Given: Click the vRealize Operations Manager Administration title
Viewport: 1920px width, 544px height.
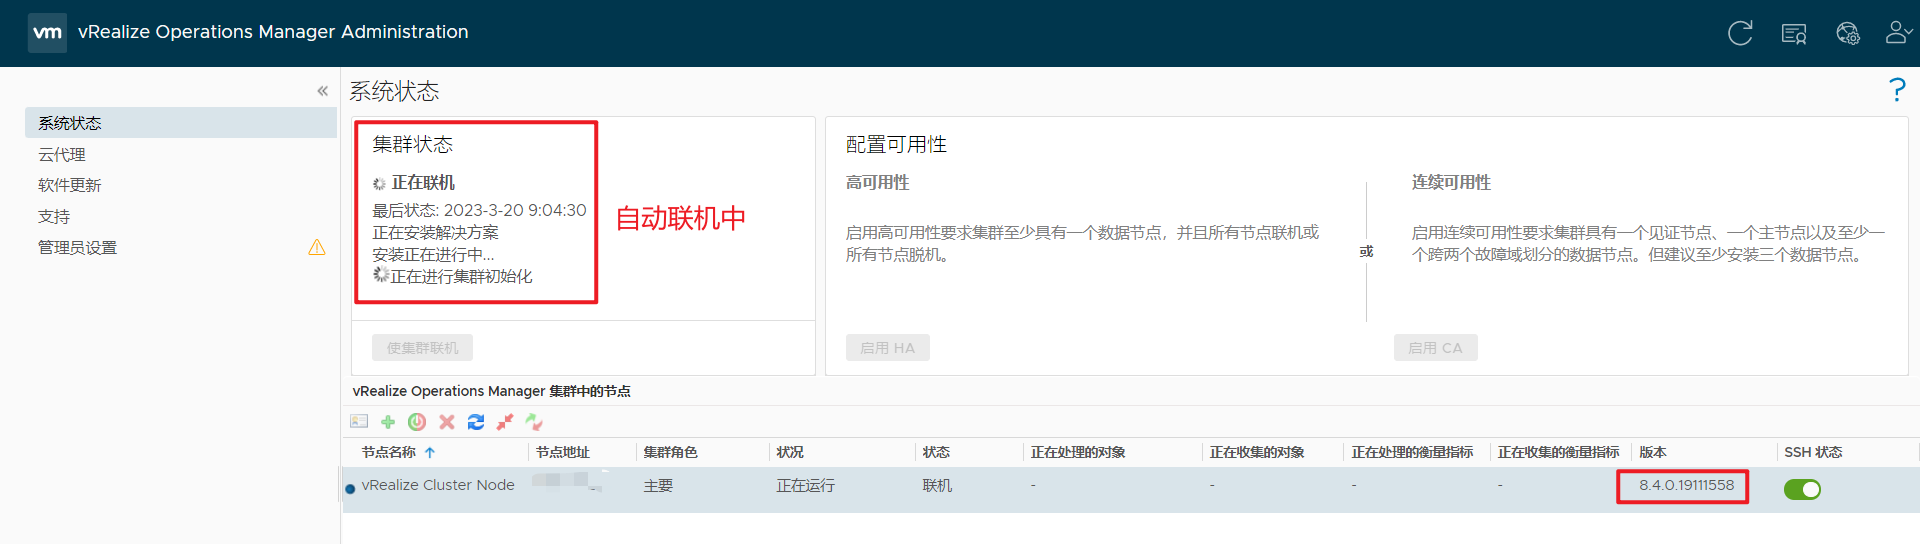Looking at the screenshot, I should [273, 32].
